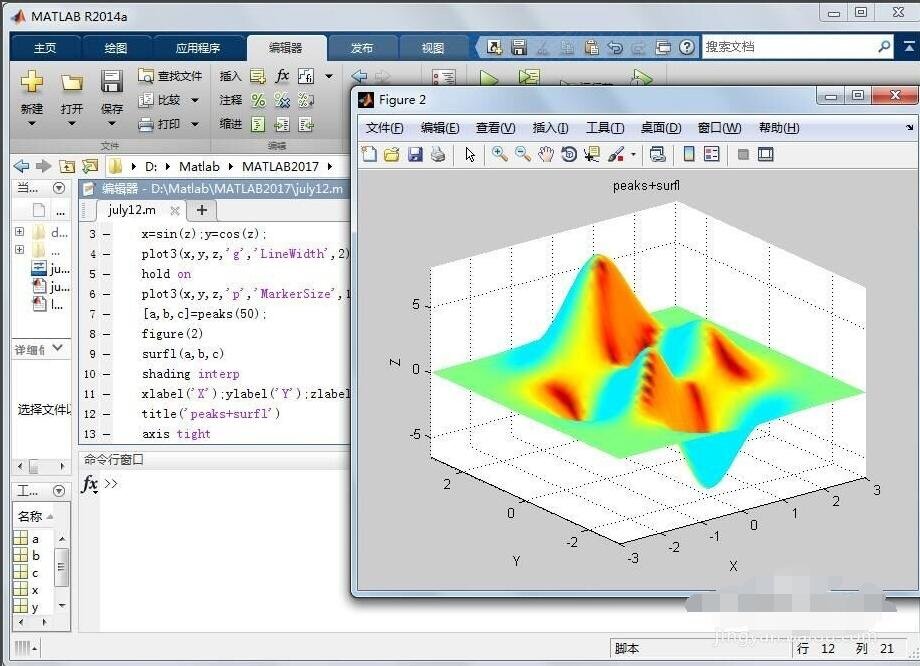The width and height of the screenshot is (920, 666).
Task: Open the 新建 (New) dropdown arrow
Action: tap(31, 124)
